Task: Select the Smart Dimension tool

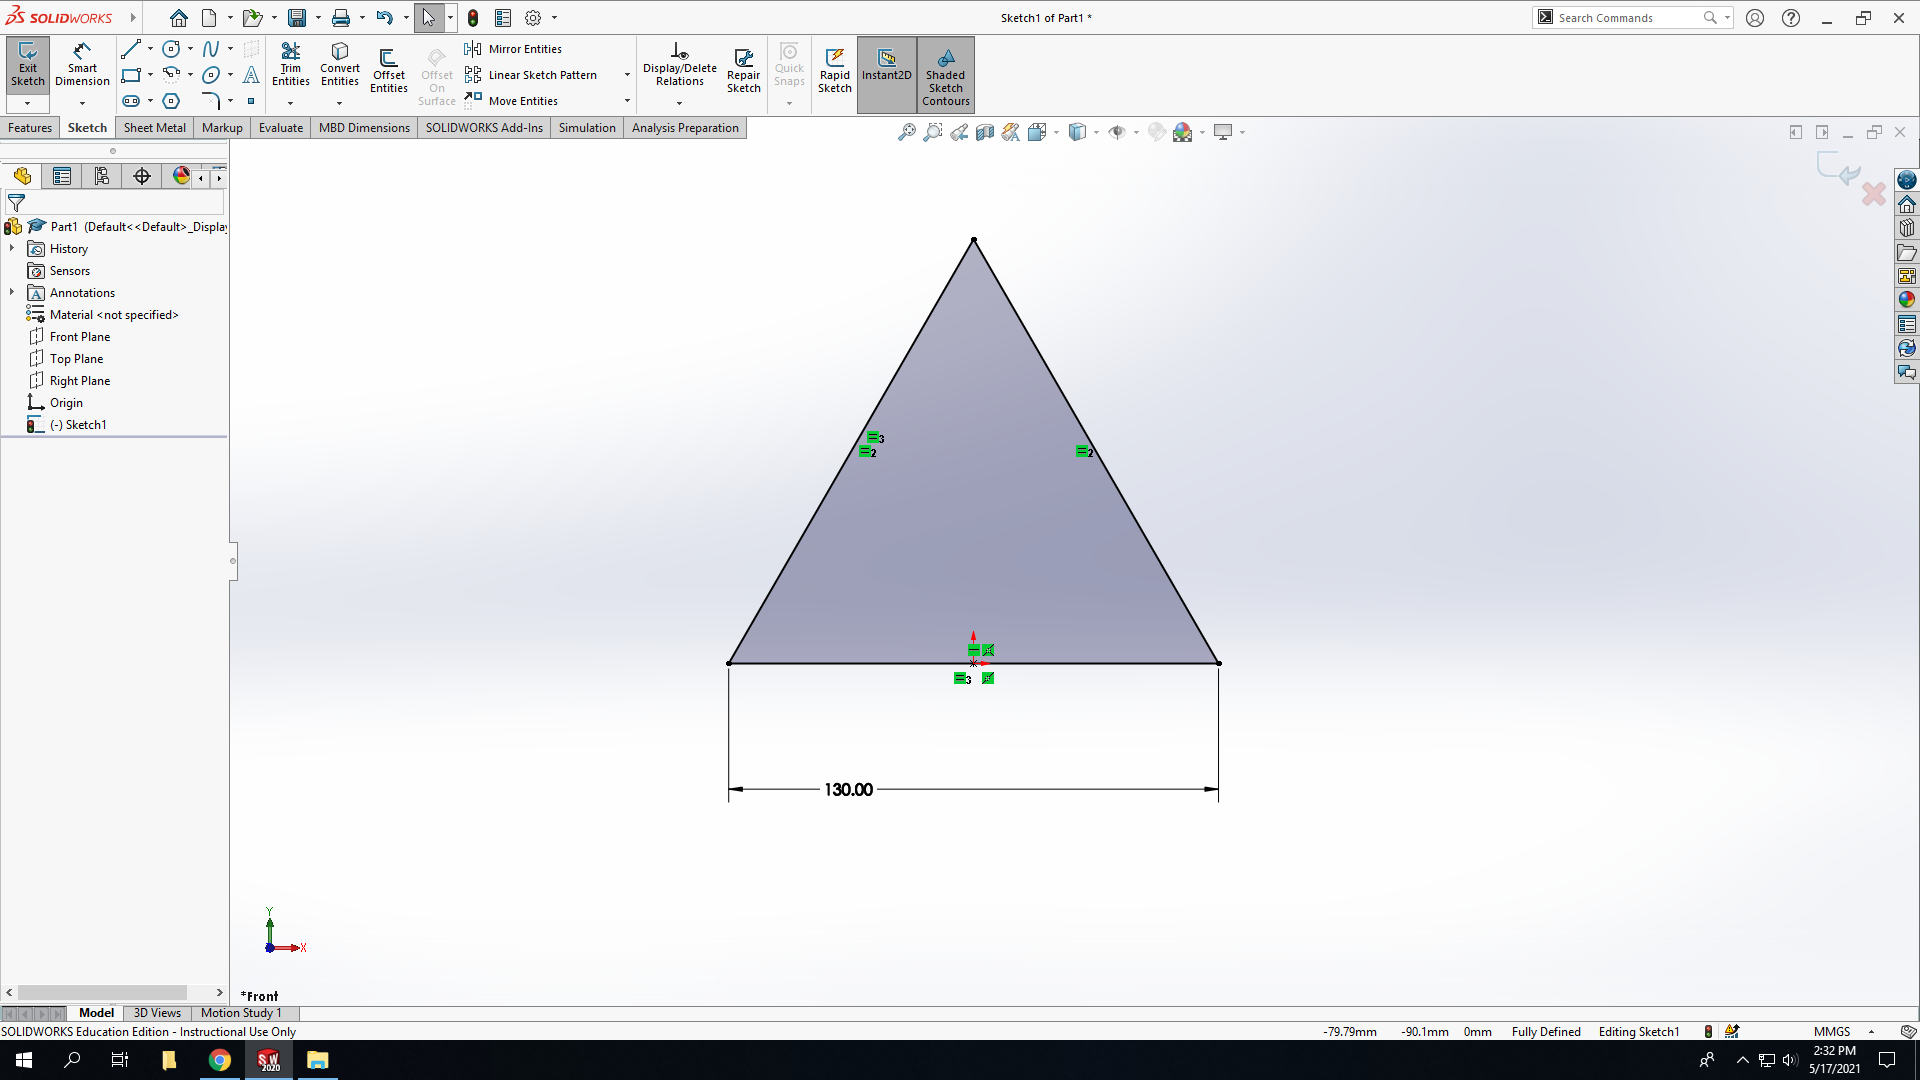Action: (x=82, y=65)
